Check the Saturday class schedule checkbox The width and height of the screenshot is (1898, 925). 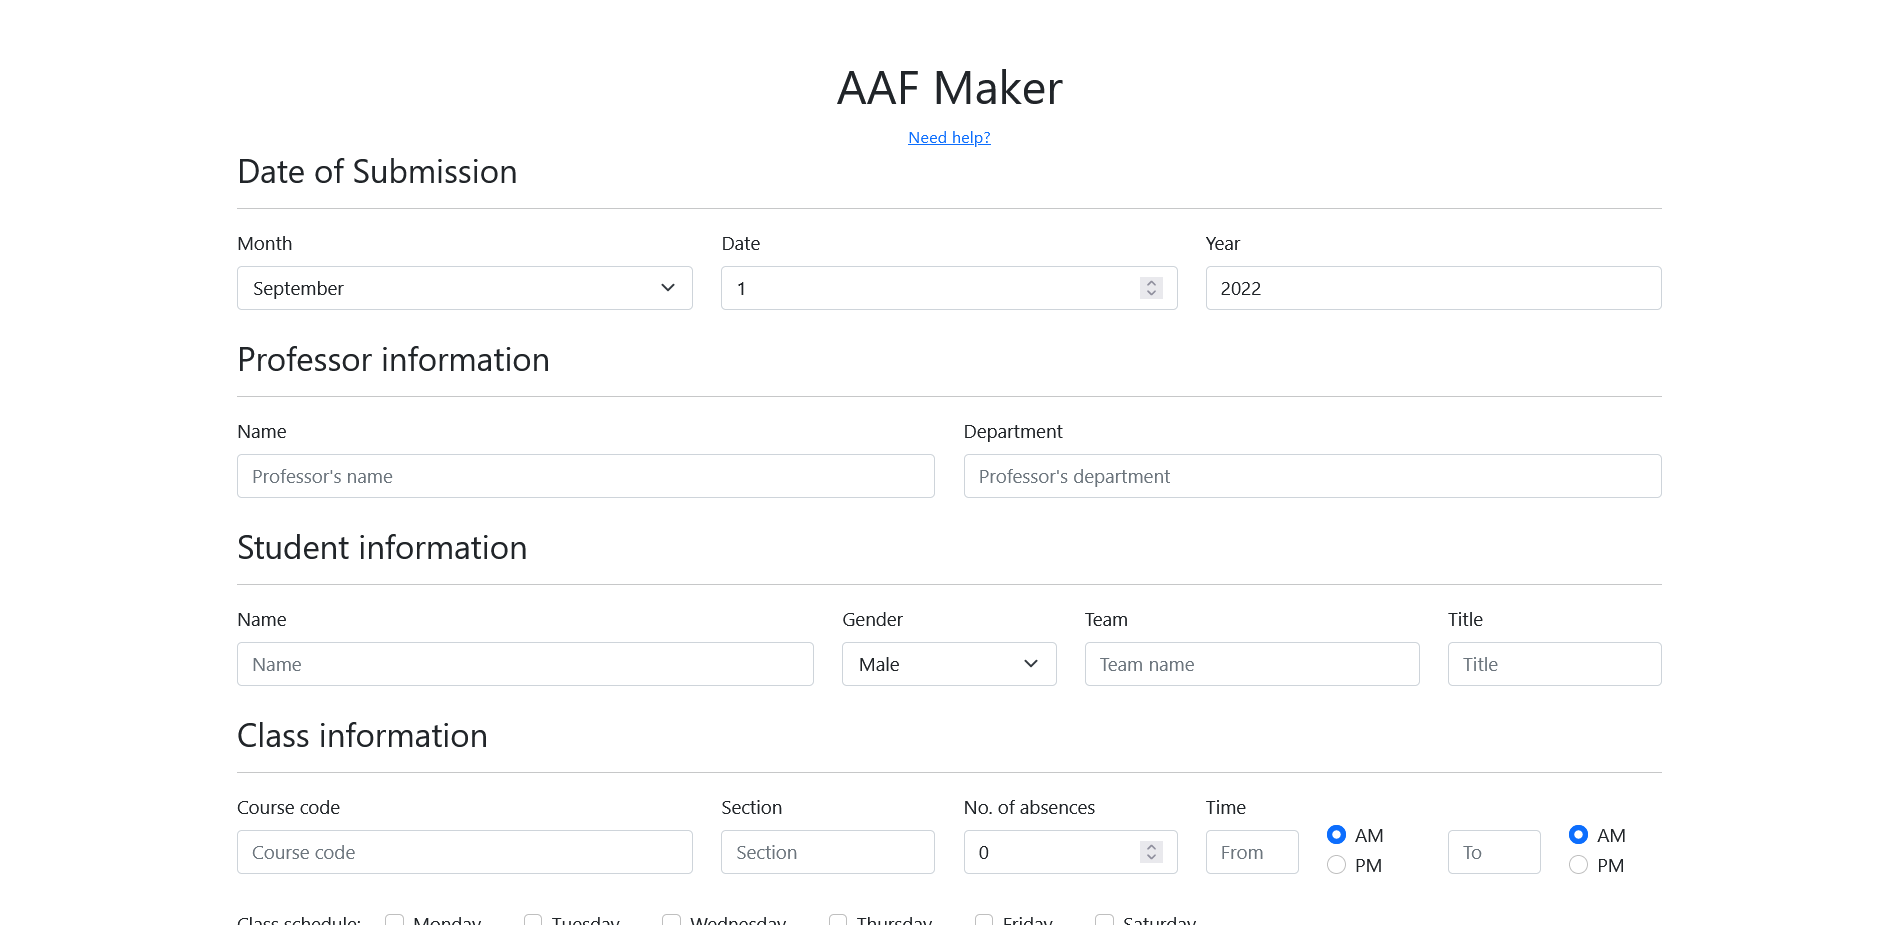point(1104,919)
